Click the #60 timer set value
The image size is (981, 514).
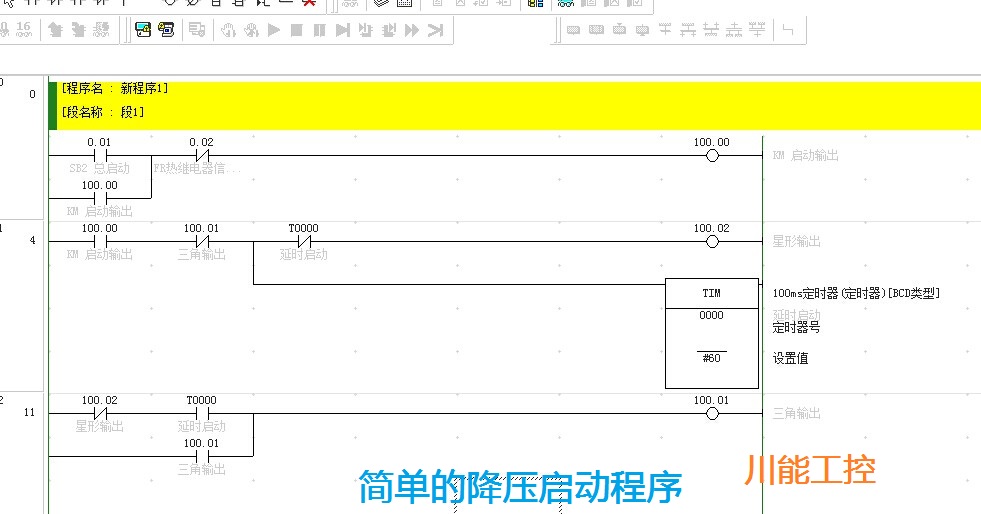pyautogui.click(x=711, y=358)
